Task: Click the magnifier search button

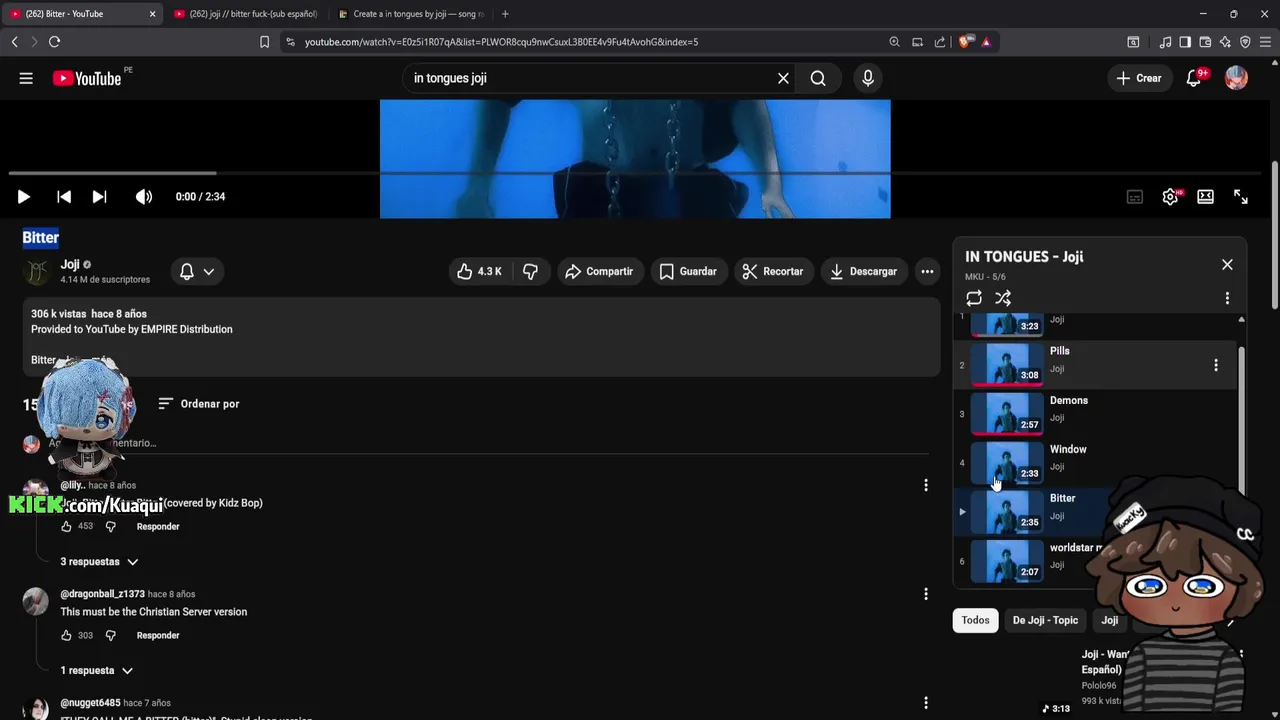Action: (818, 78)
